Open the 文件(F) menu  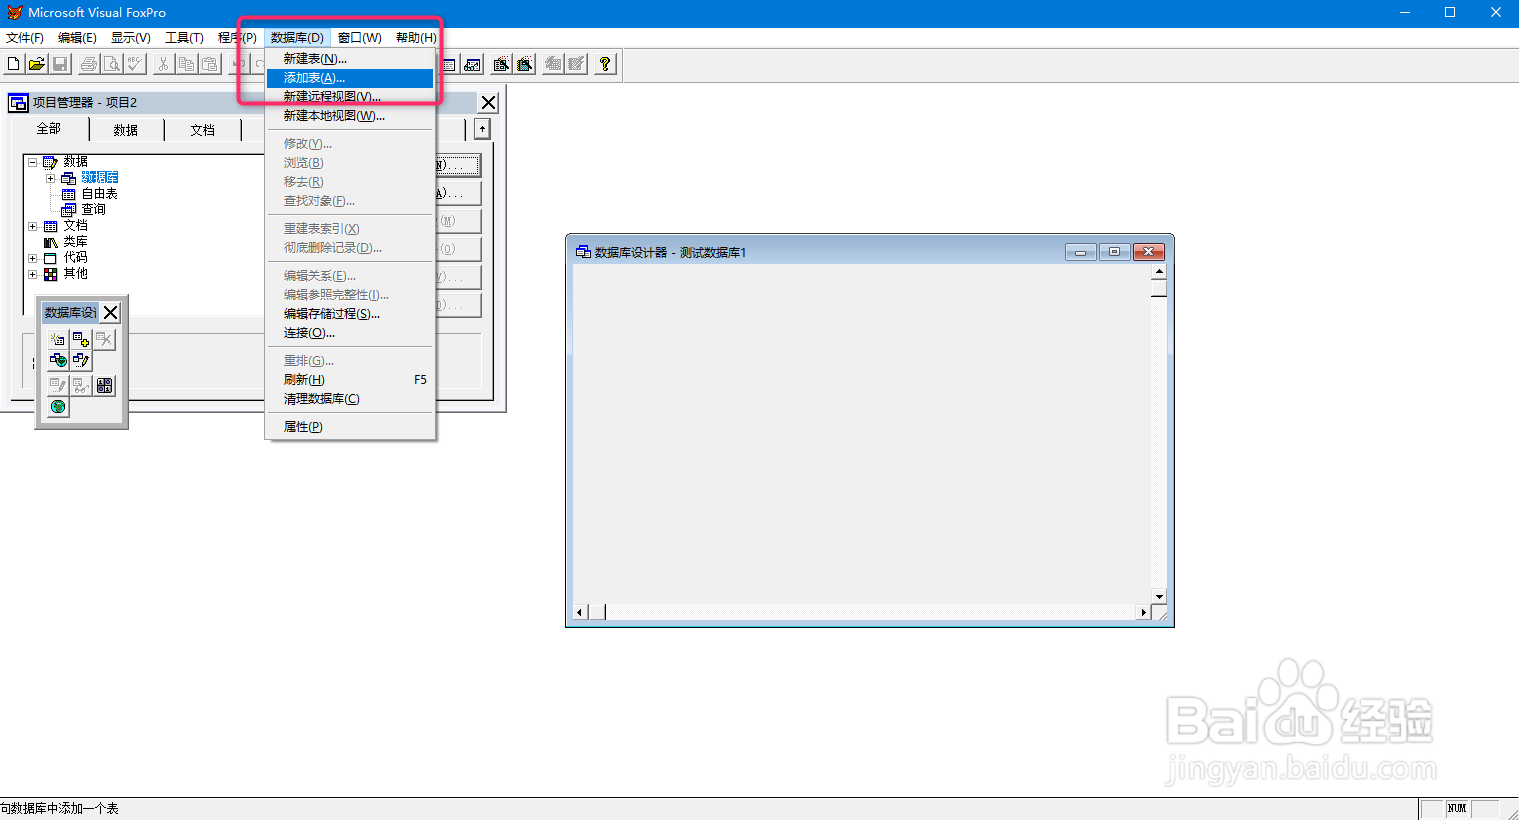(x=25, y=38)
